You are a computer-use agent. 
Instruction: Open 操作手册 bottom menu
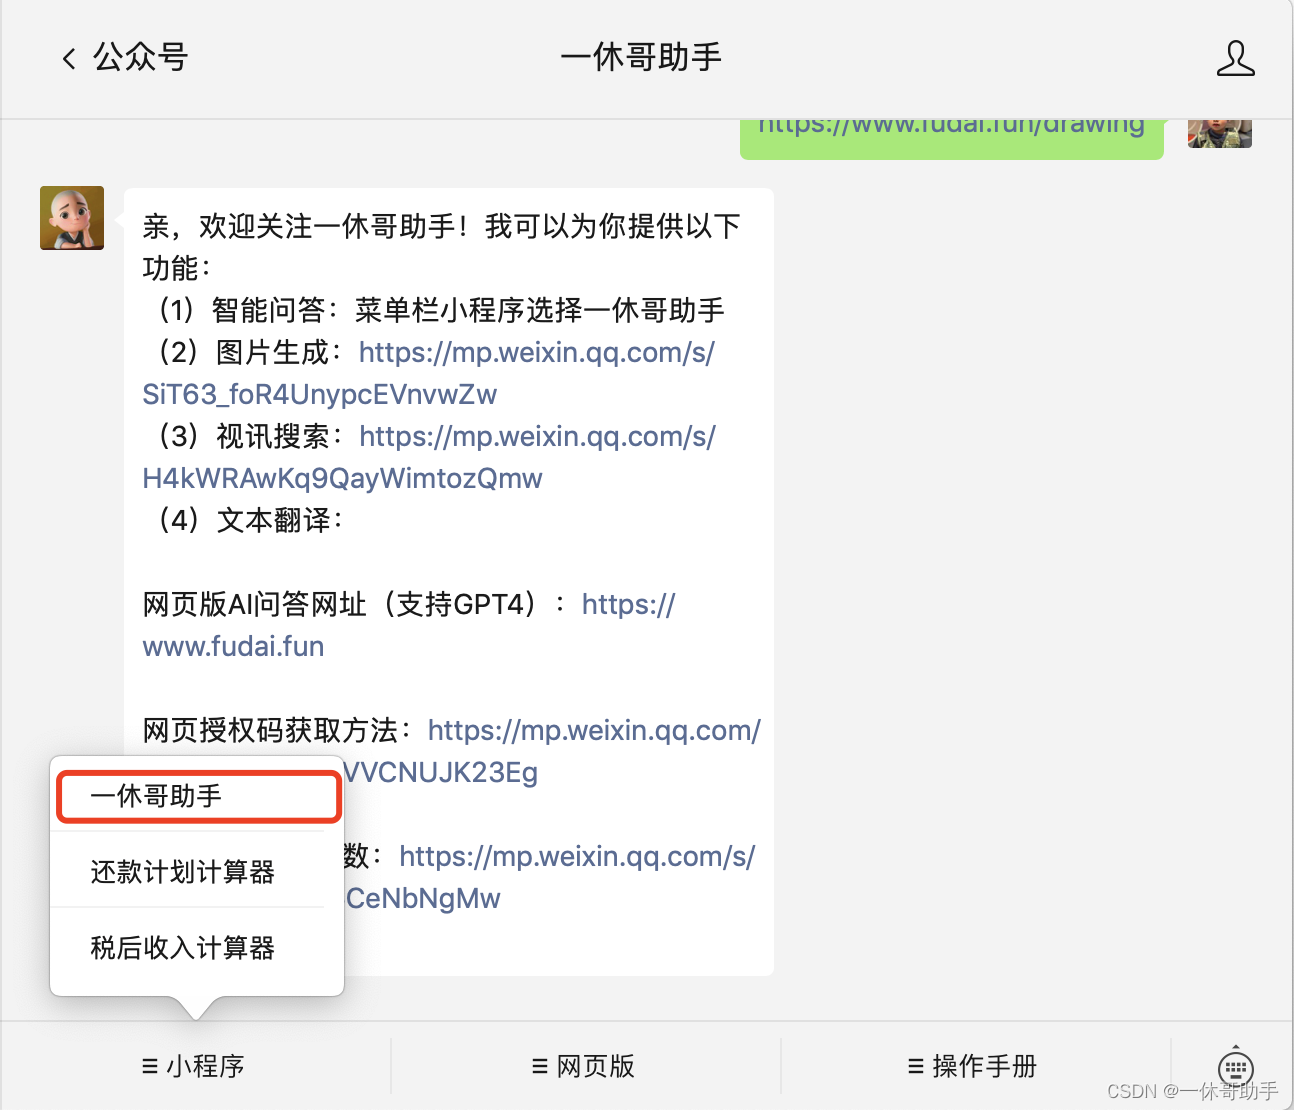972,1066
